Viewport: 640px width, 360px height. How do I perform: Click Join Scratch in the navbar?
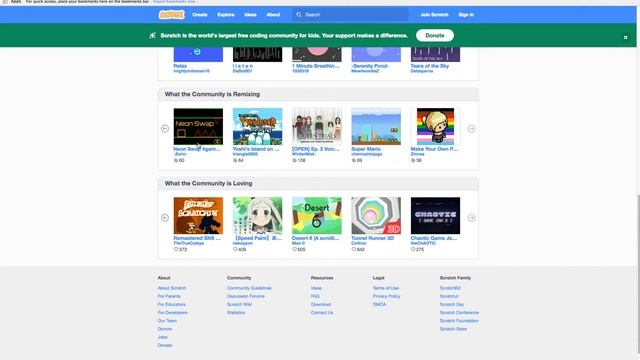point(434,15)
